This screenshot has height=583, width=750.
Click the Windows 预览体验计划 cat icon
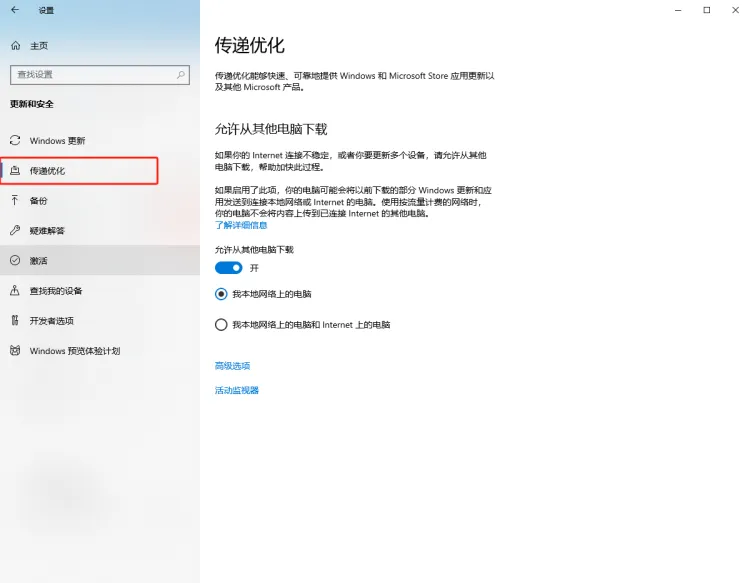coord(15,351)
